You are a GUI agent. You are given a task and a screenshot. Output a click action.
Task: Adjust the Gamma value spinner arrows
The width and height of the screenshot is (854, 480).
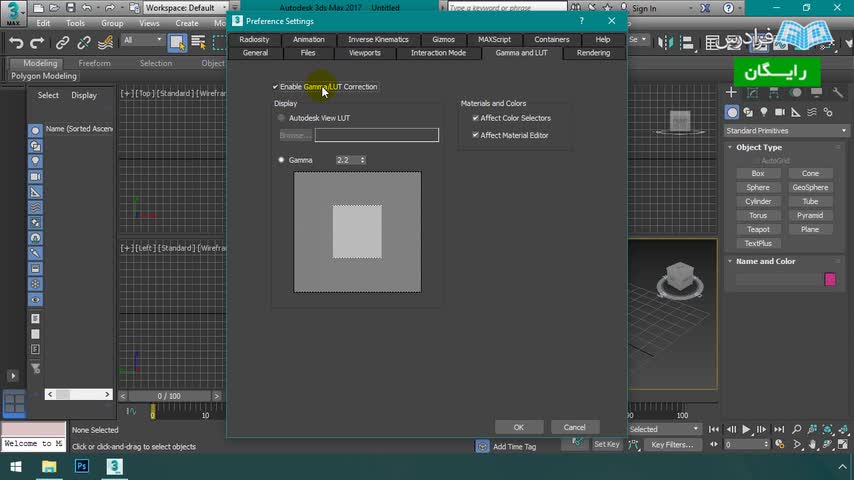pyautogui.click(x=363, y=160)
